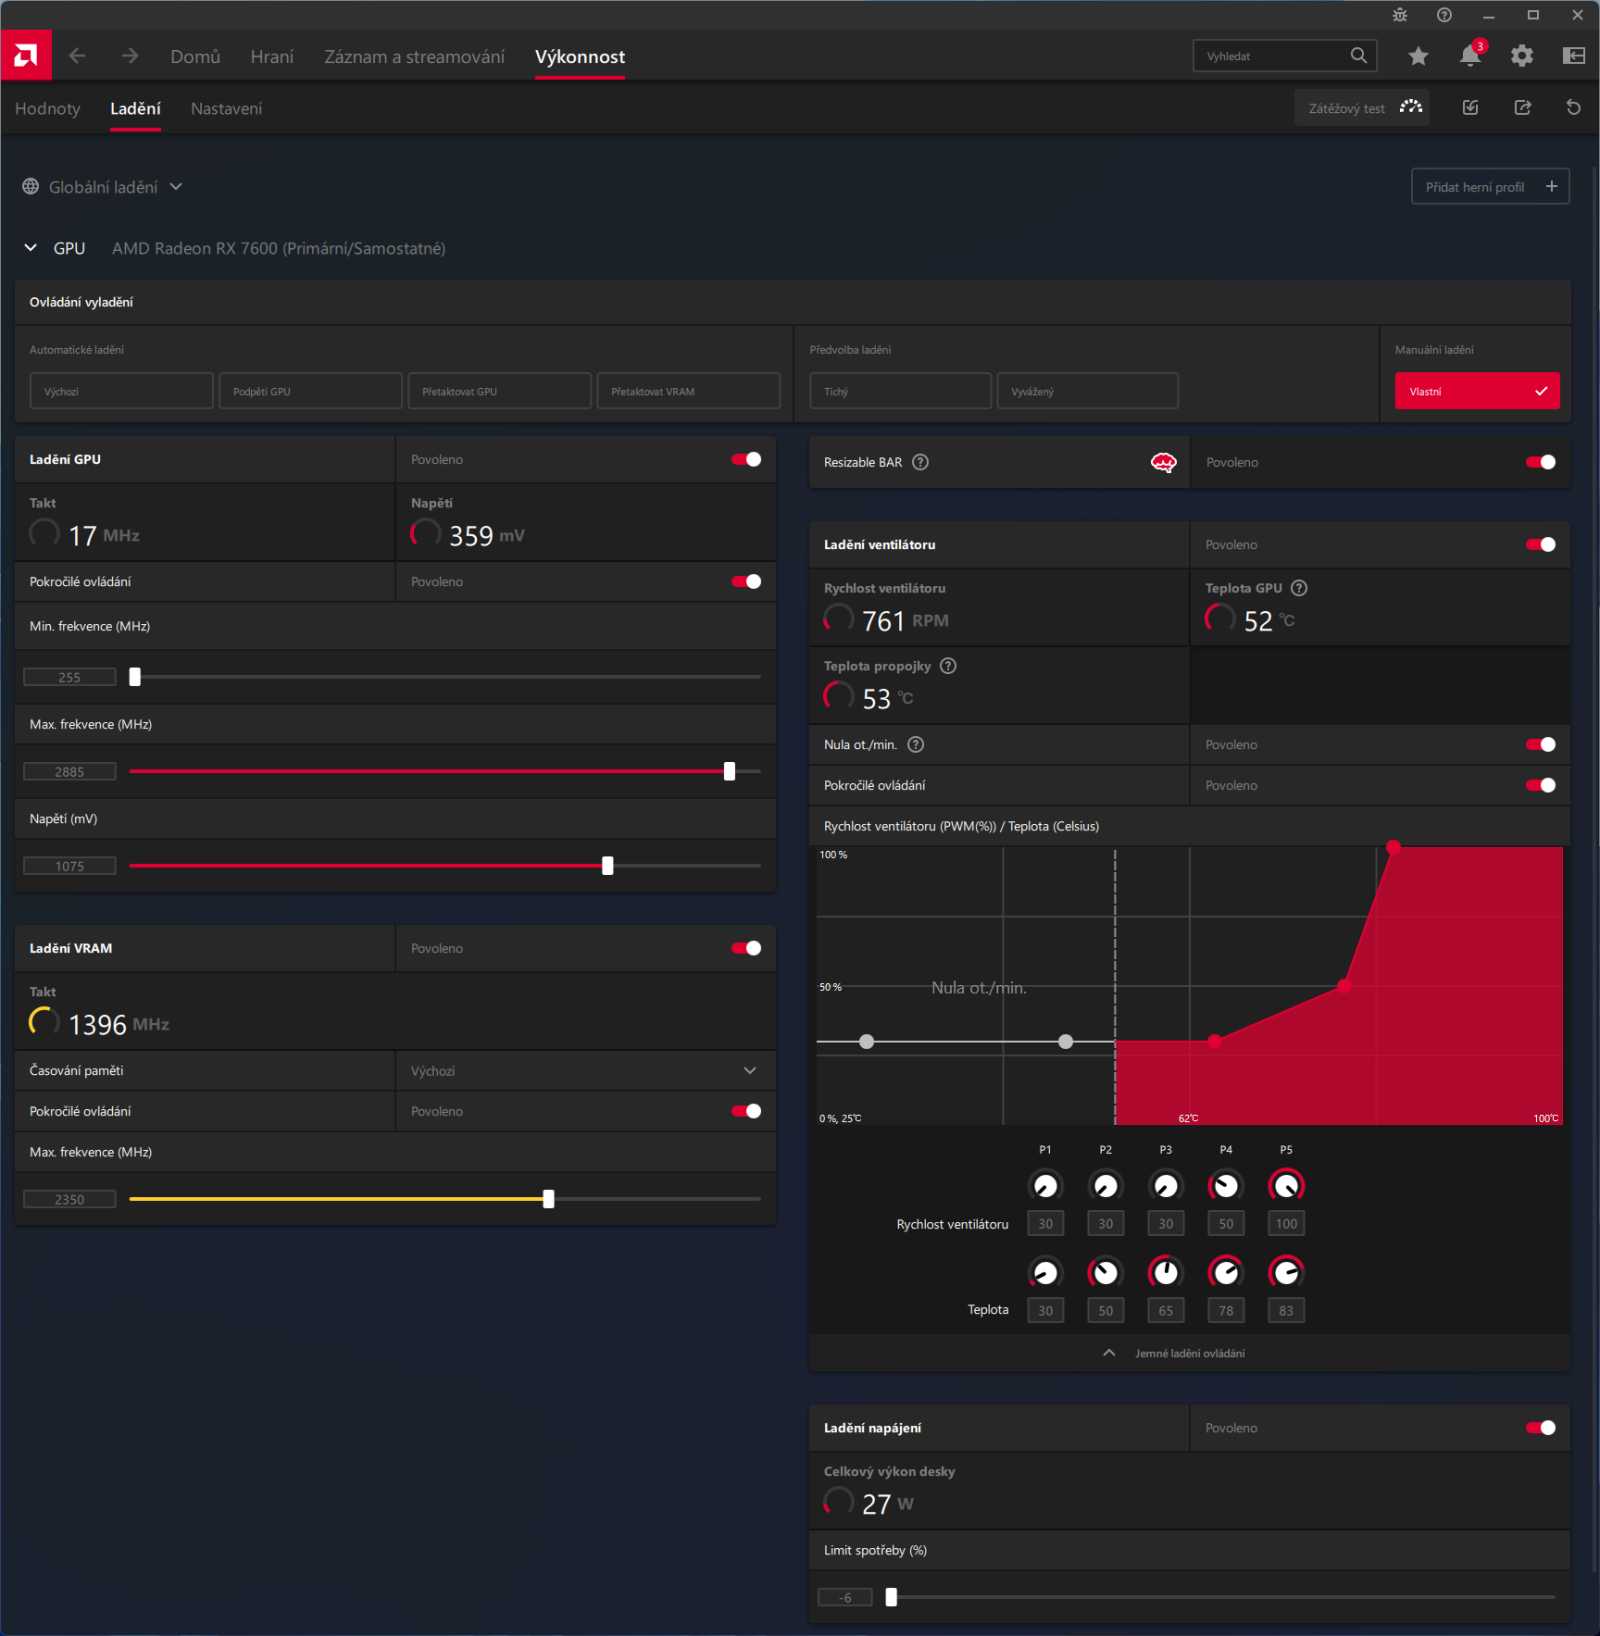Select Přetaktovat VRAM preset
This screenshot has height=1636, width=1600.
point(688,391)
